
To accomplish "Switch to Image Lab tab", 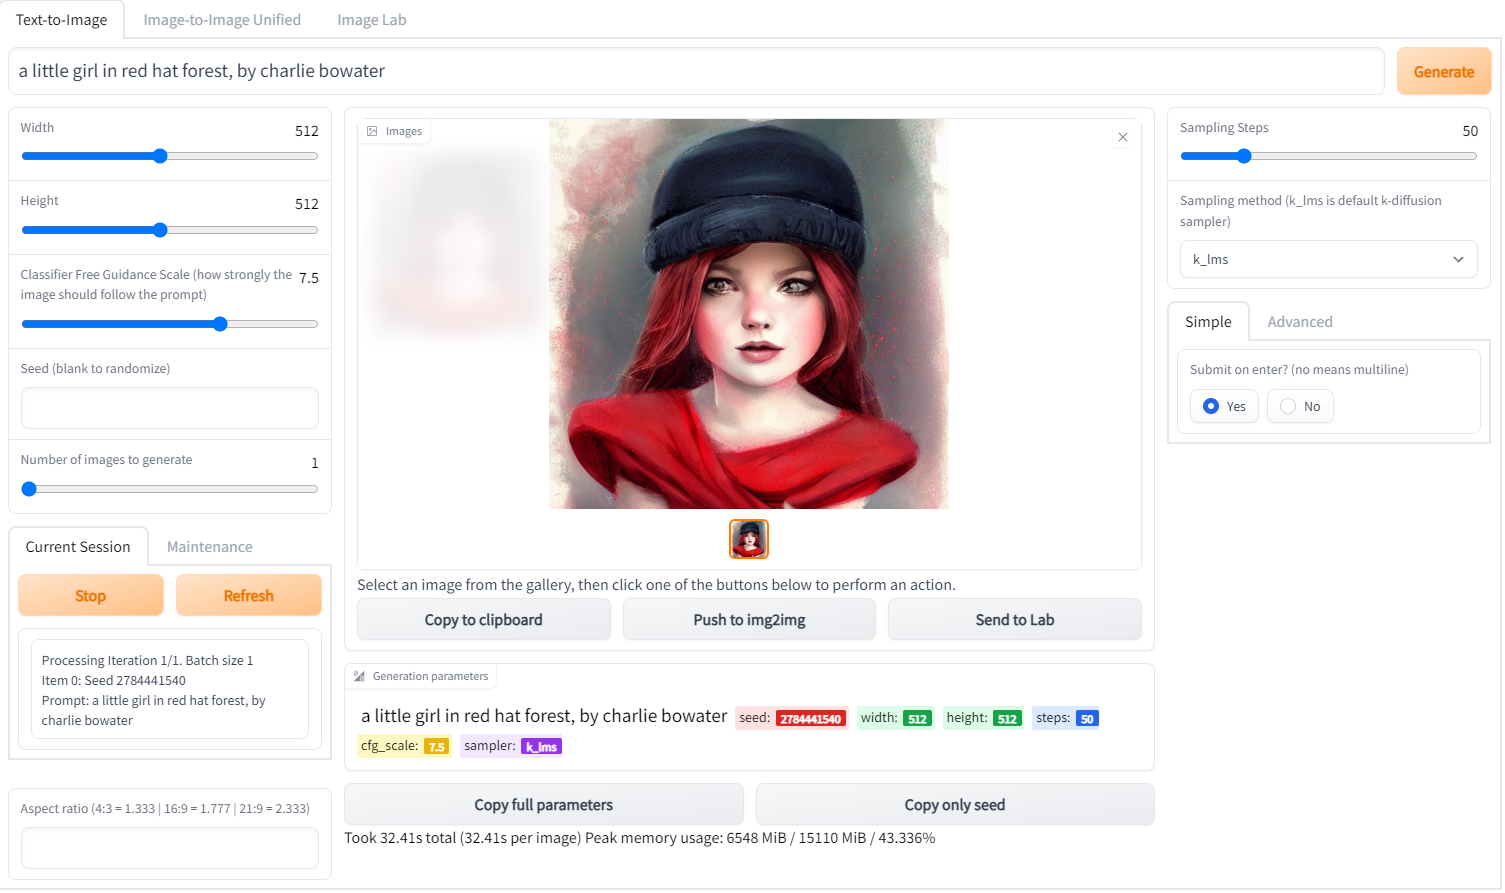I will 372,20.
